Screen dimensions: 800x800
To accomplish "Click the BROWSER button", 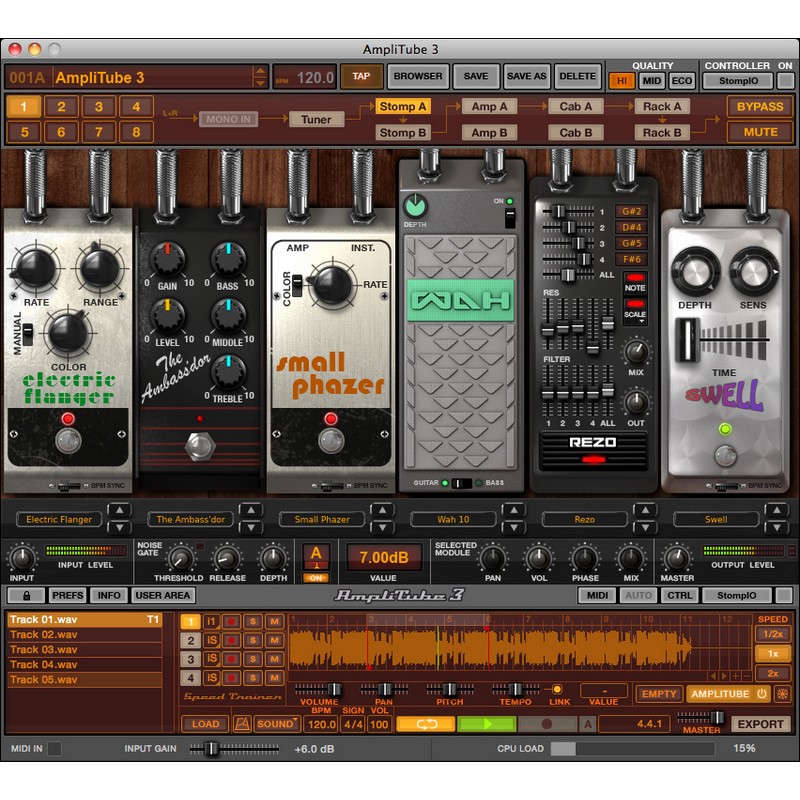I will pyautogui.click(x=418, y=77).
